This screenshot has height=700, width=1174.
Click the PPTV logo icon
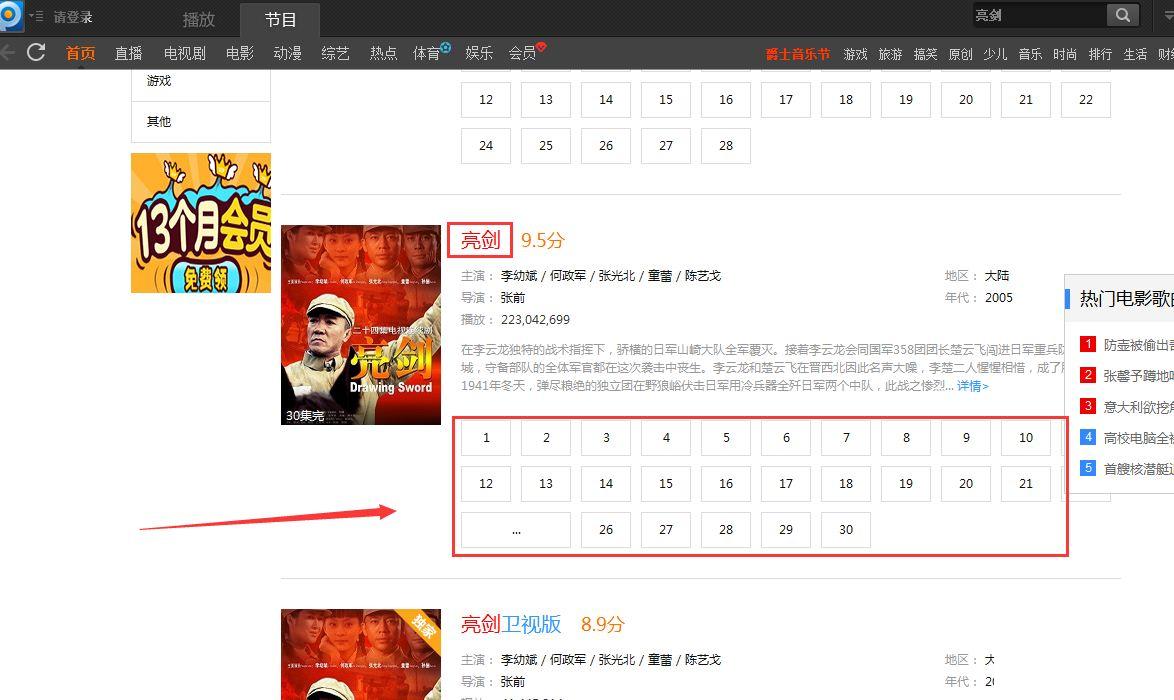[x=9, y=14]
